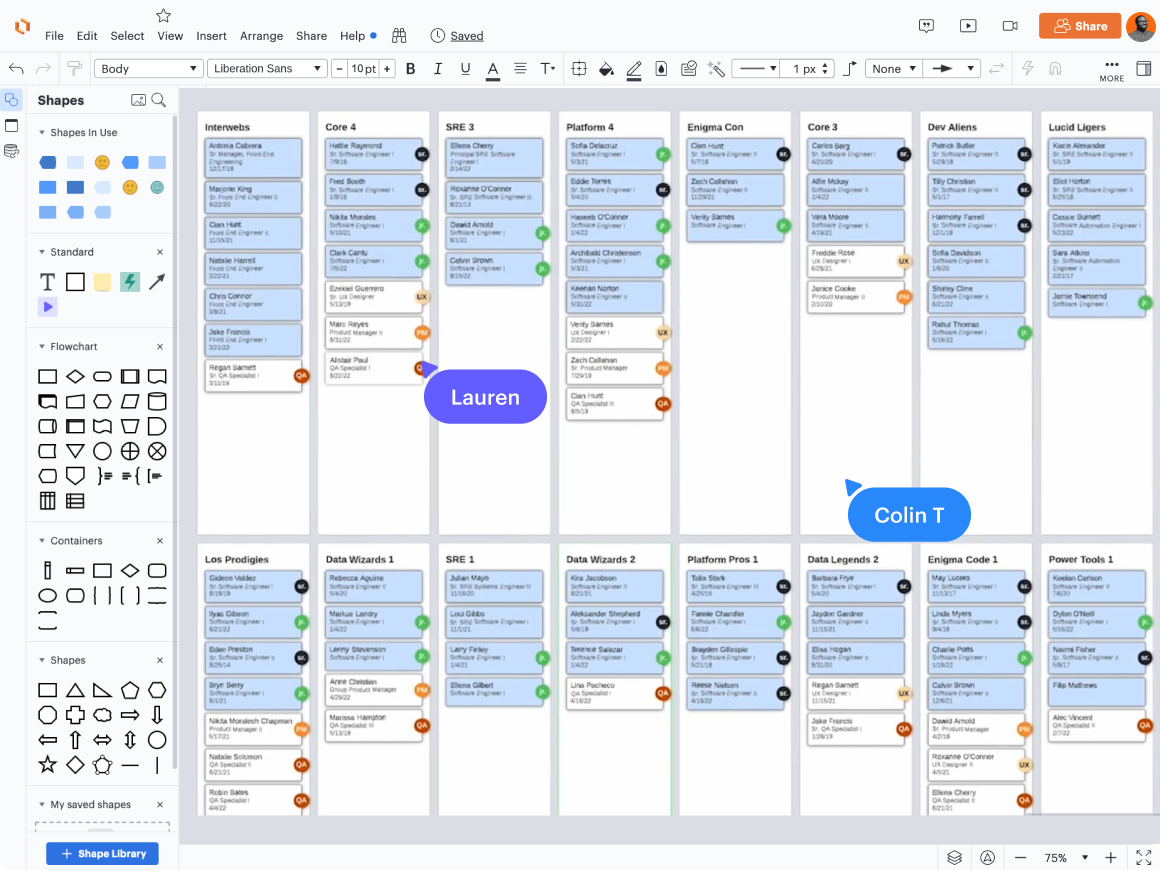Toggle underline text formatting

click(465, 69)
